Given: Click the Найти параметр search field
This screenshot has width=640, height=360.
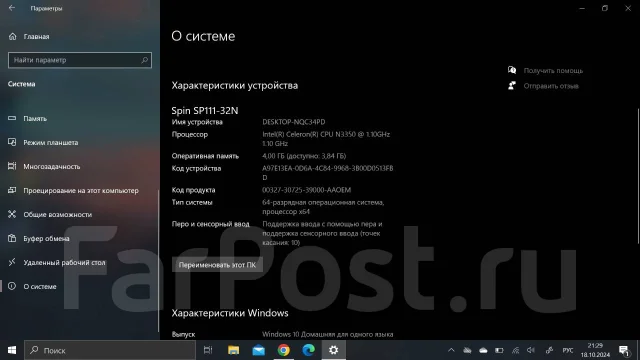Looking at the screenshot, I should 80,60.
